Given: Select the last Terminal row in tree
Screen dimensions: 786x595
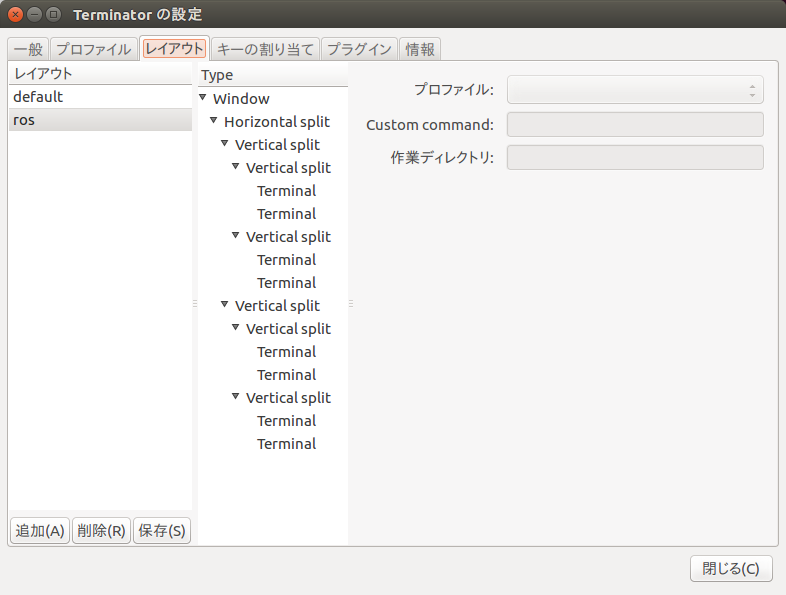Looking at the screenshot, I should click(273, 444).
